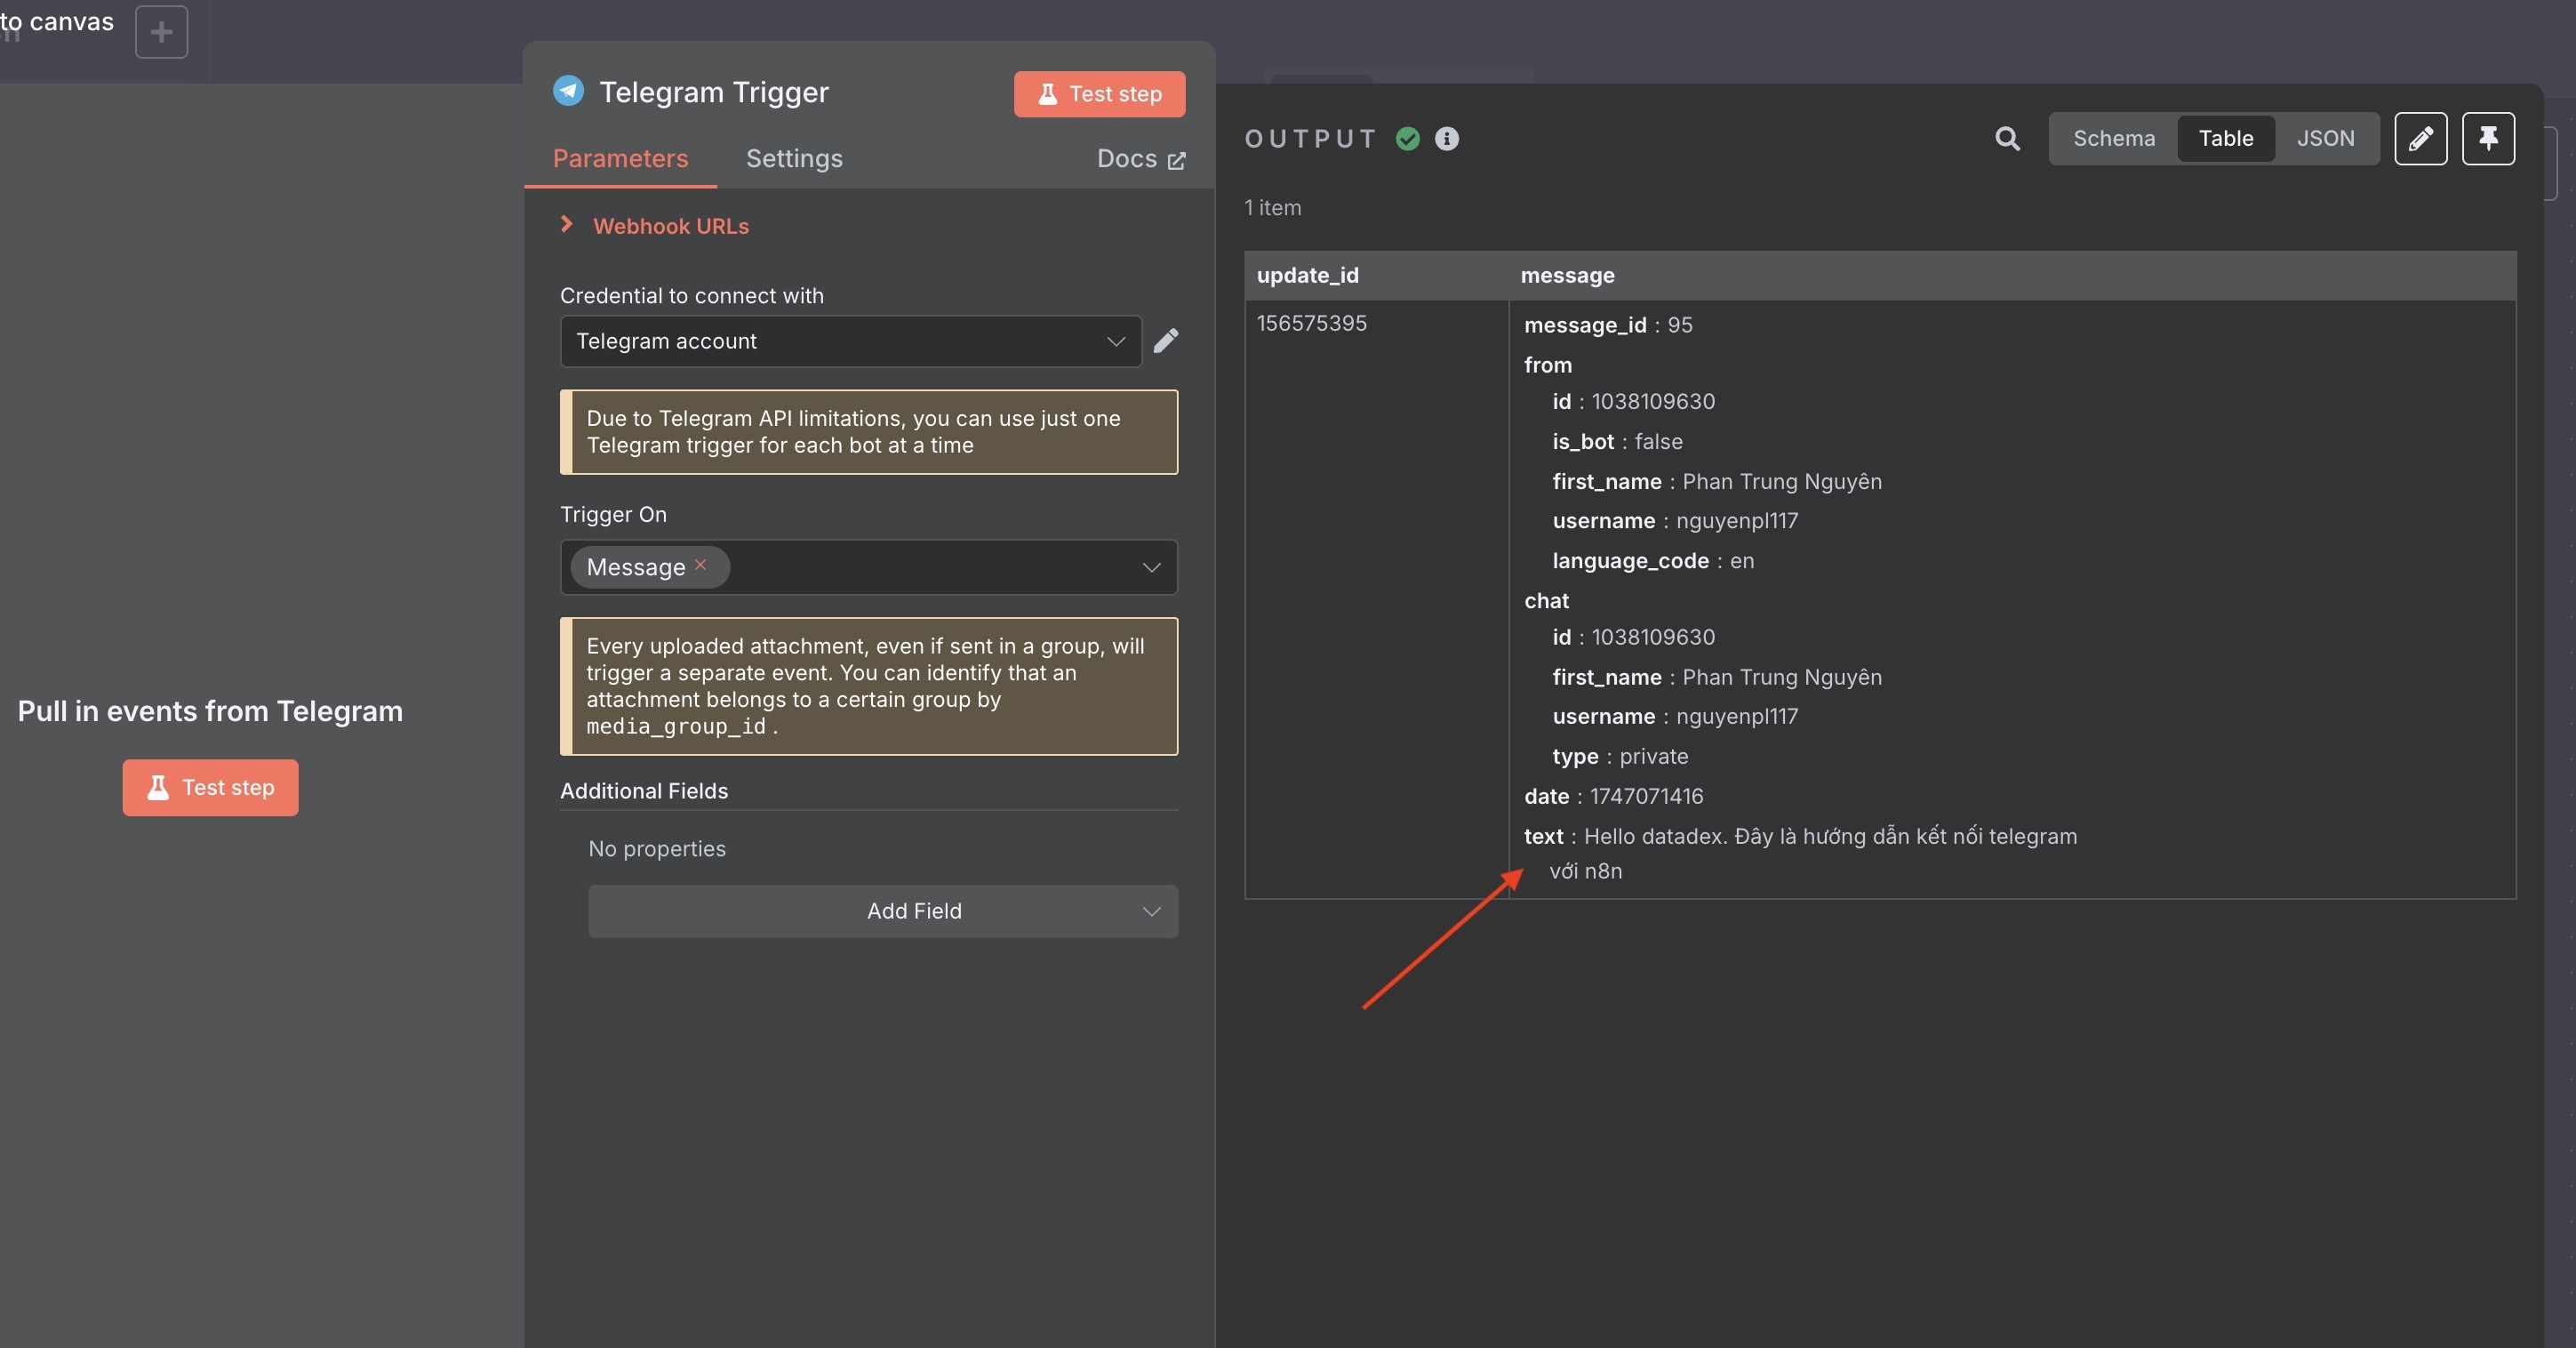Open the Docs external link
This screenshot has width=2576, height=1348.
click(1140, 159)
